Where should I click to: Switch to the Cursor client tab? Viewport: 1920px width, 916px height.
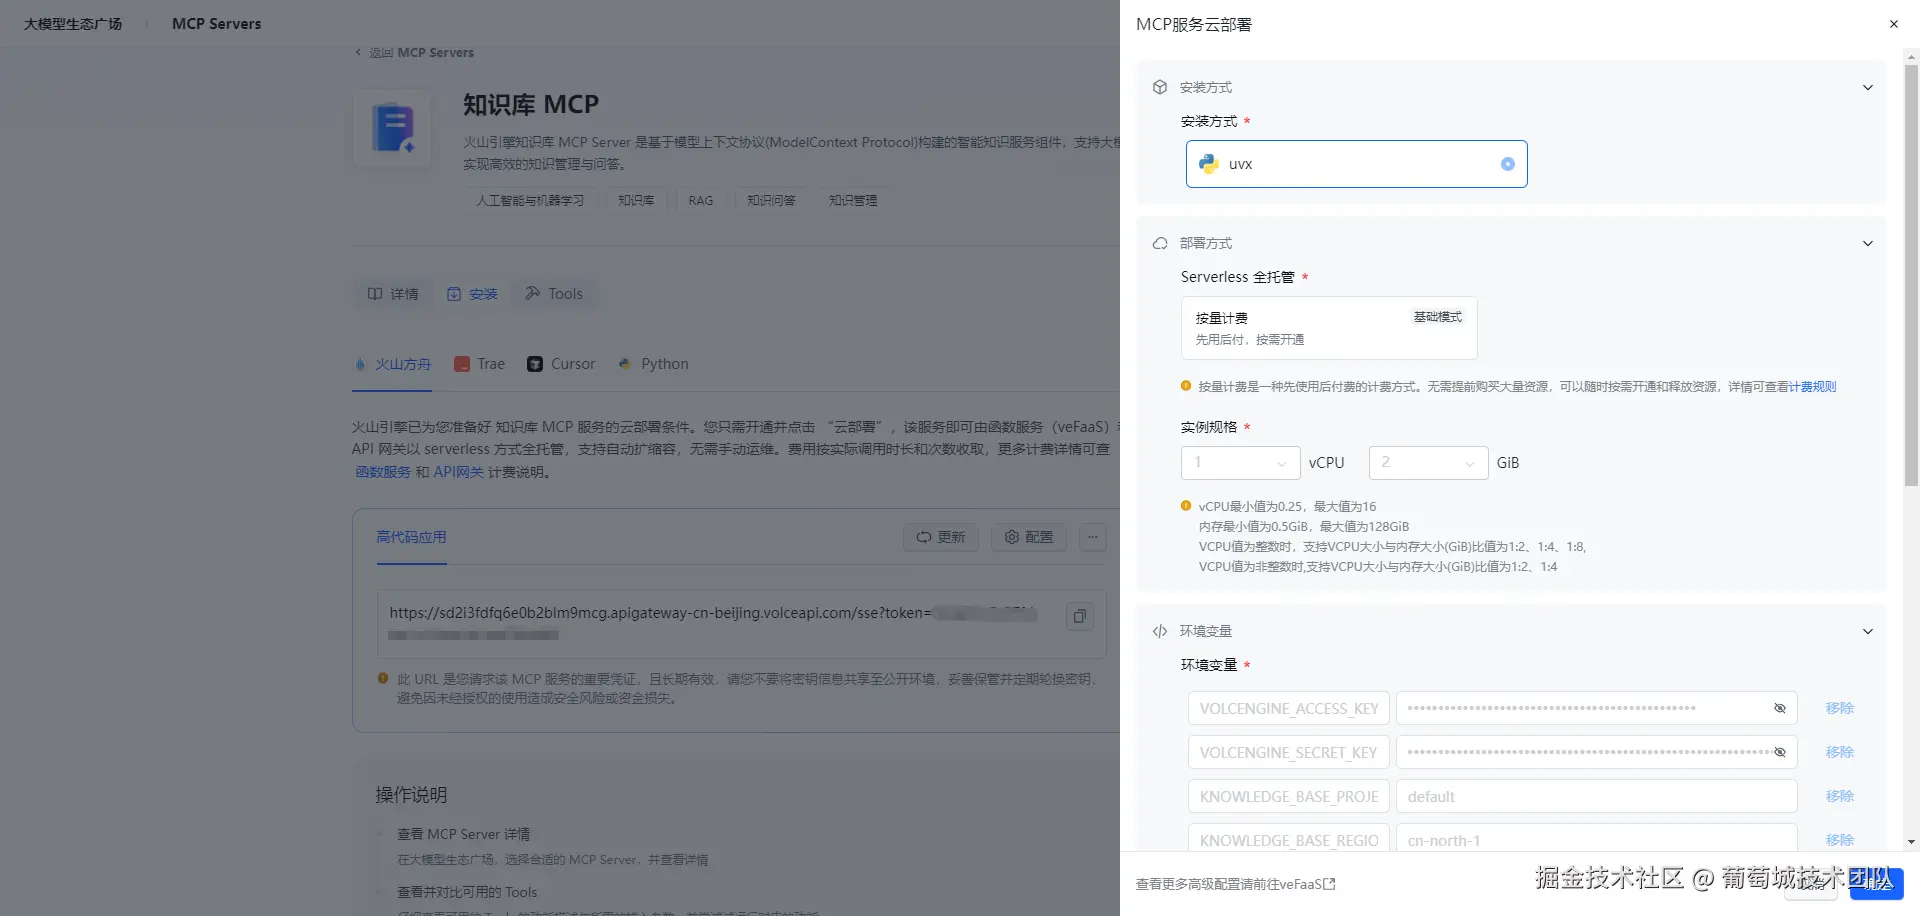coord(561,364)
